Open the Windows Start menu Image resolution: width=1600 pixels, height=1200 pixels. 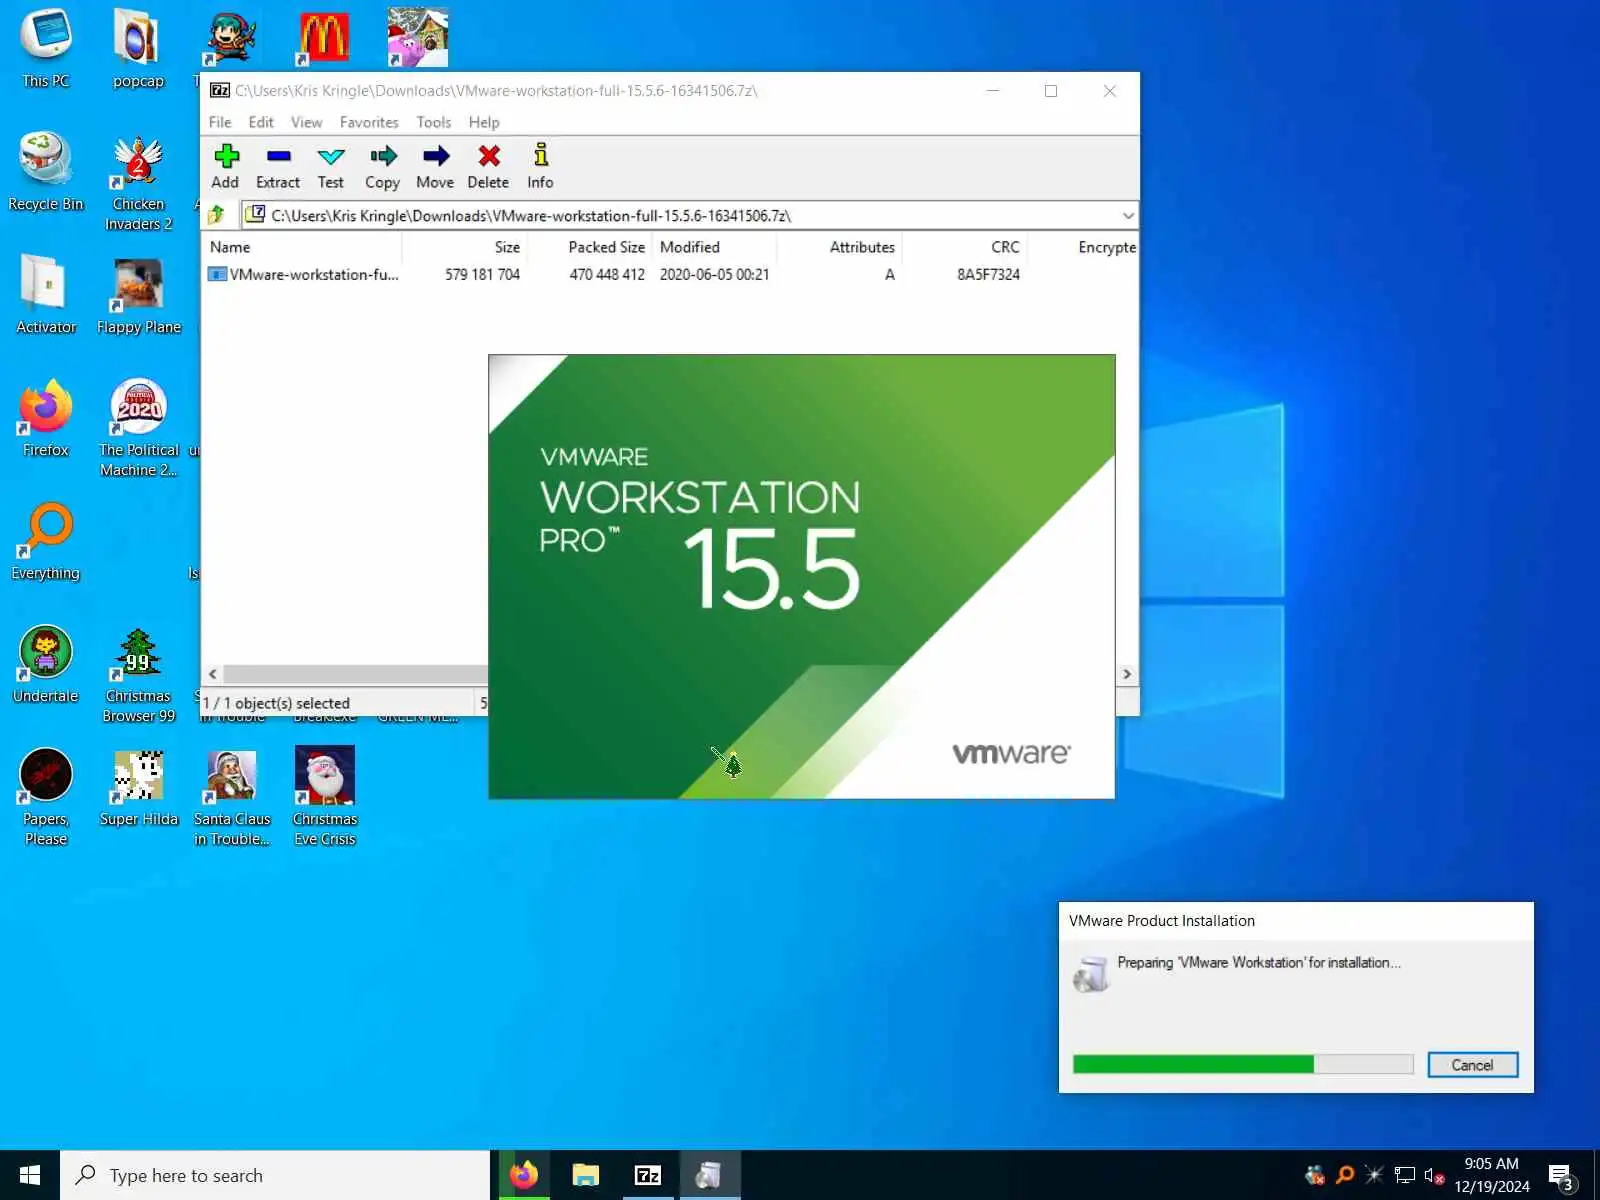coord(30,1175)
